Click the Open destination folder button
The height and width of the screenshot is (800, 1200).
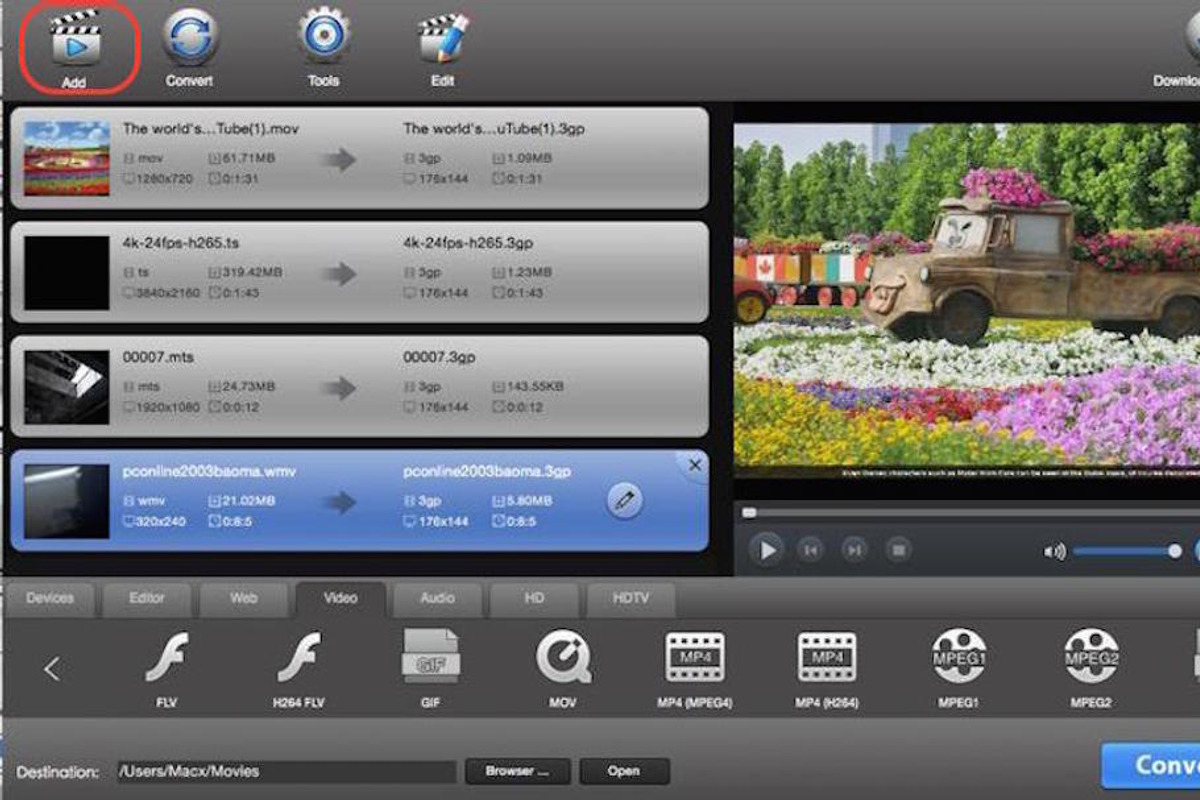[x=624, y=771]
